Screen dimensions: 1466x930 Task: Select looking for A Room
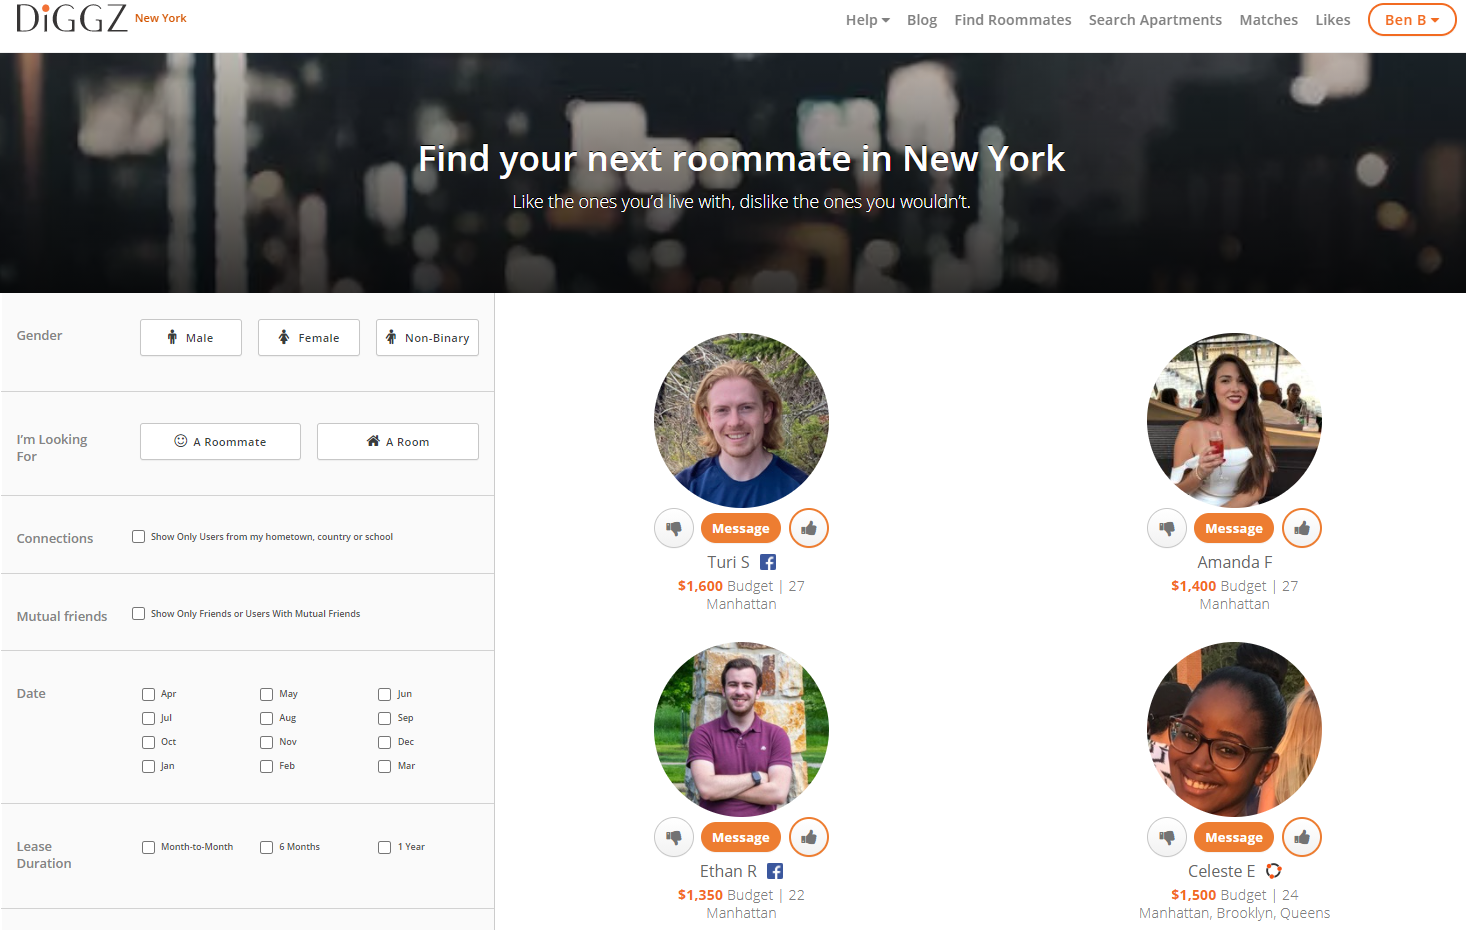(398, 442)
